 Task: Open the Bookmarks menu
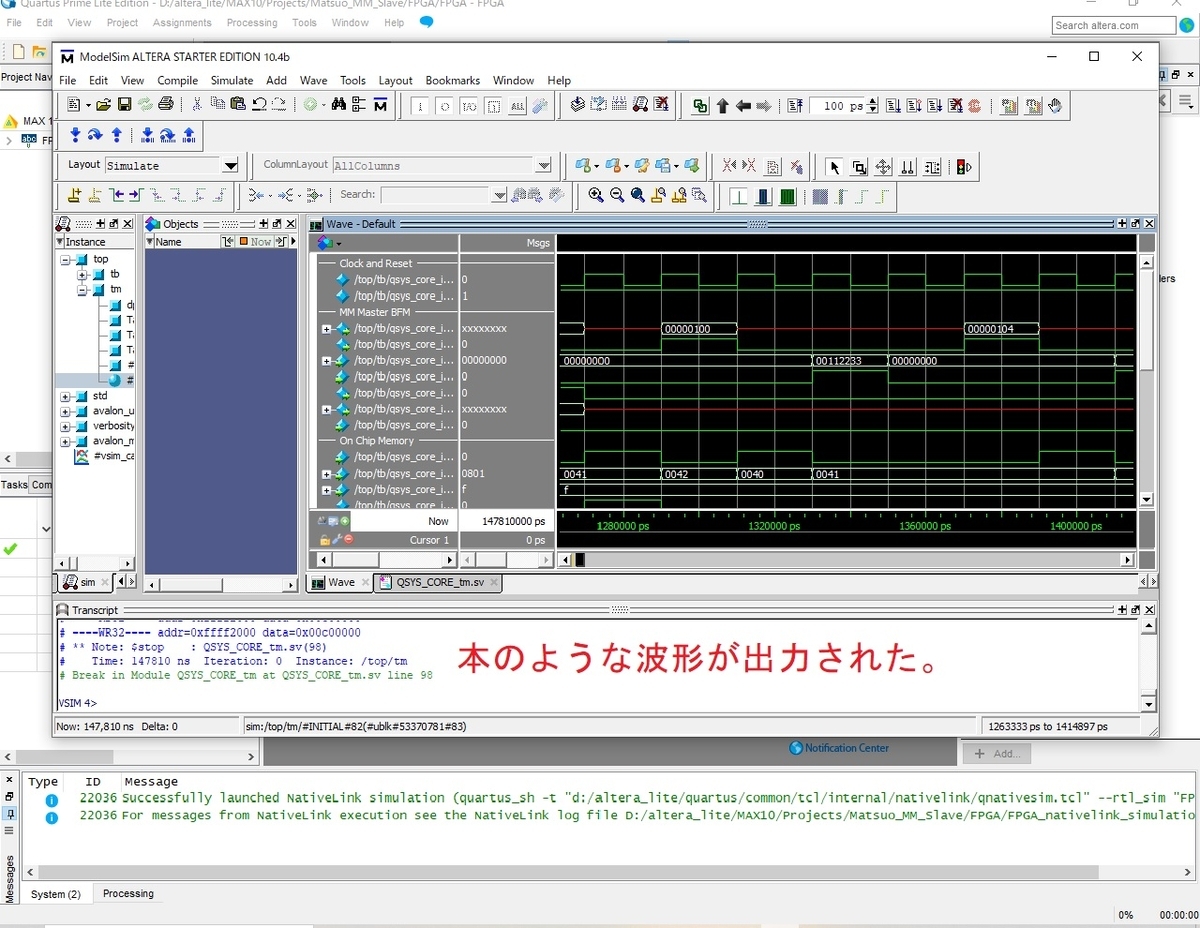[x=452, y=80]
